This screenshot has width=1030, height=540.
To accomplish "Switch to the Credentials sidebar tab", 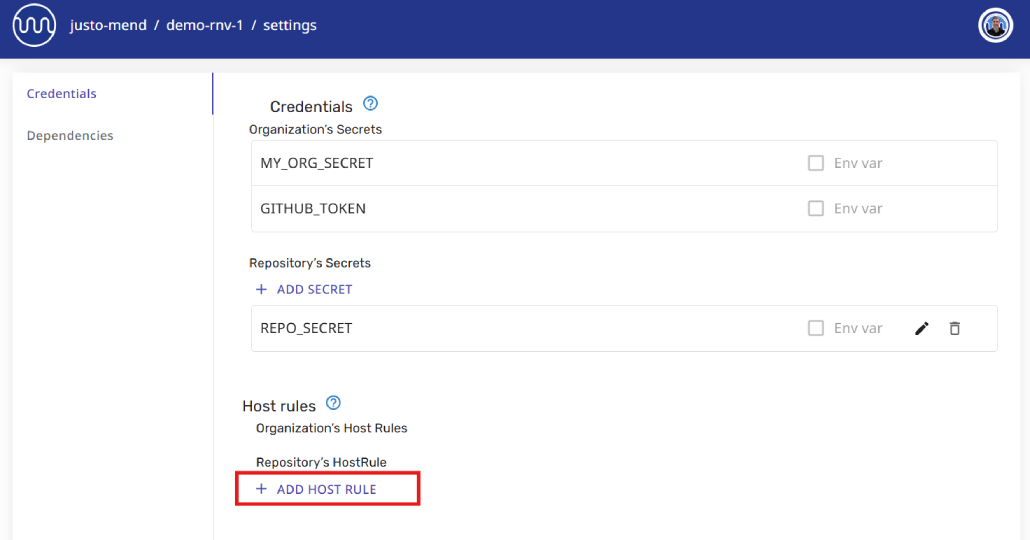I will (x=62, y=93).
